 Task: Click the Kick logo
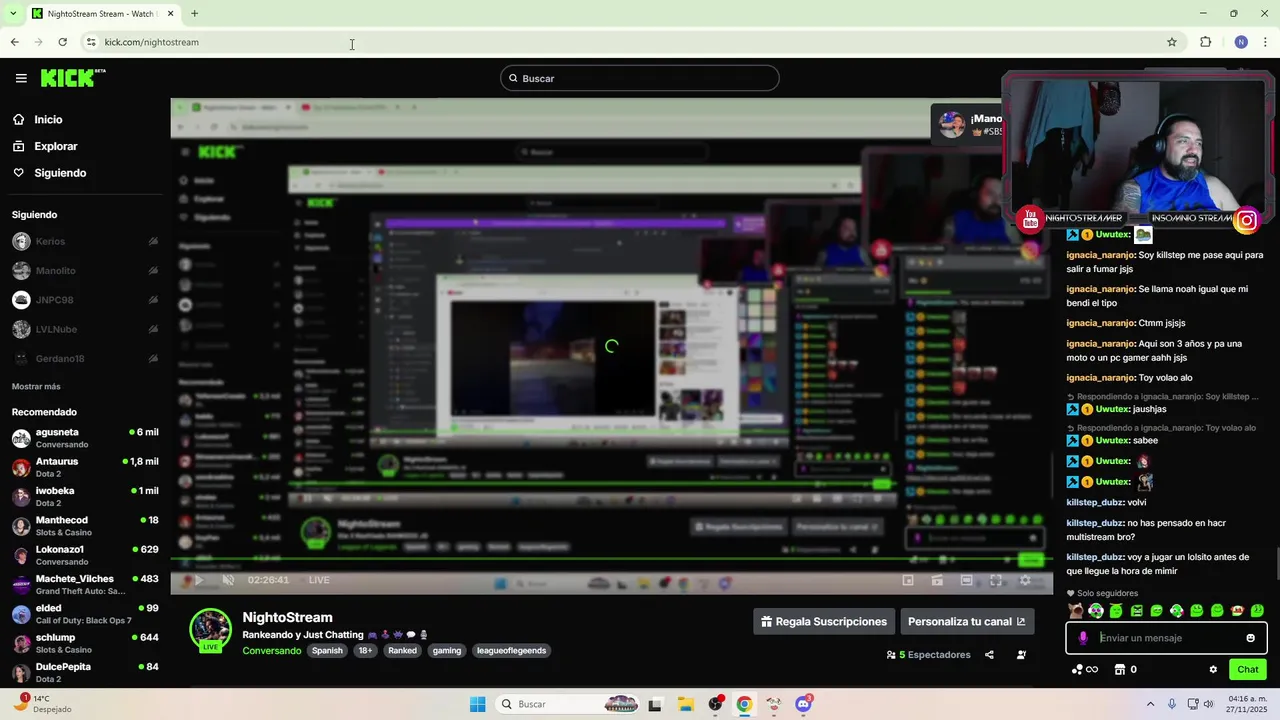click(73, 78)
